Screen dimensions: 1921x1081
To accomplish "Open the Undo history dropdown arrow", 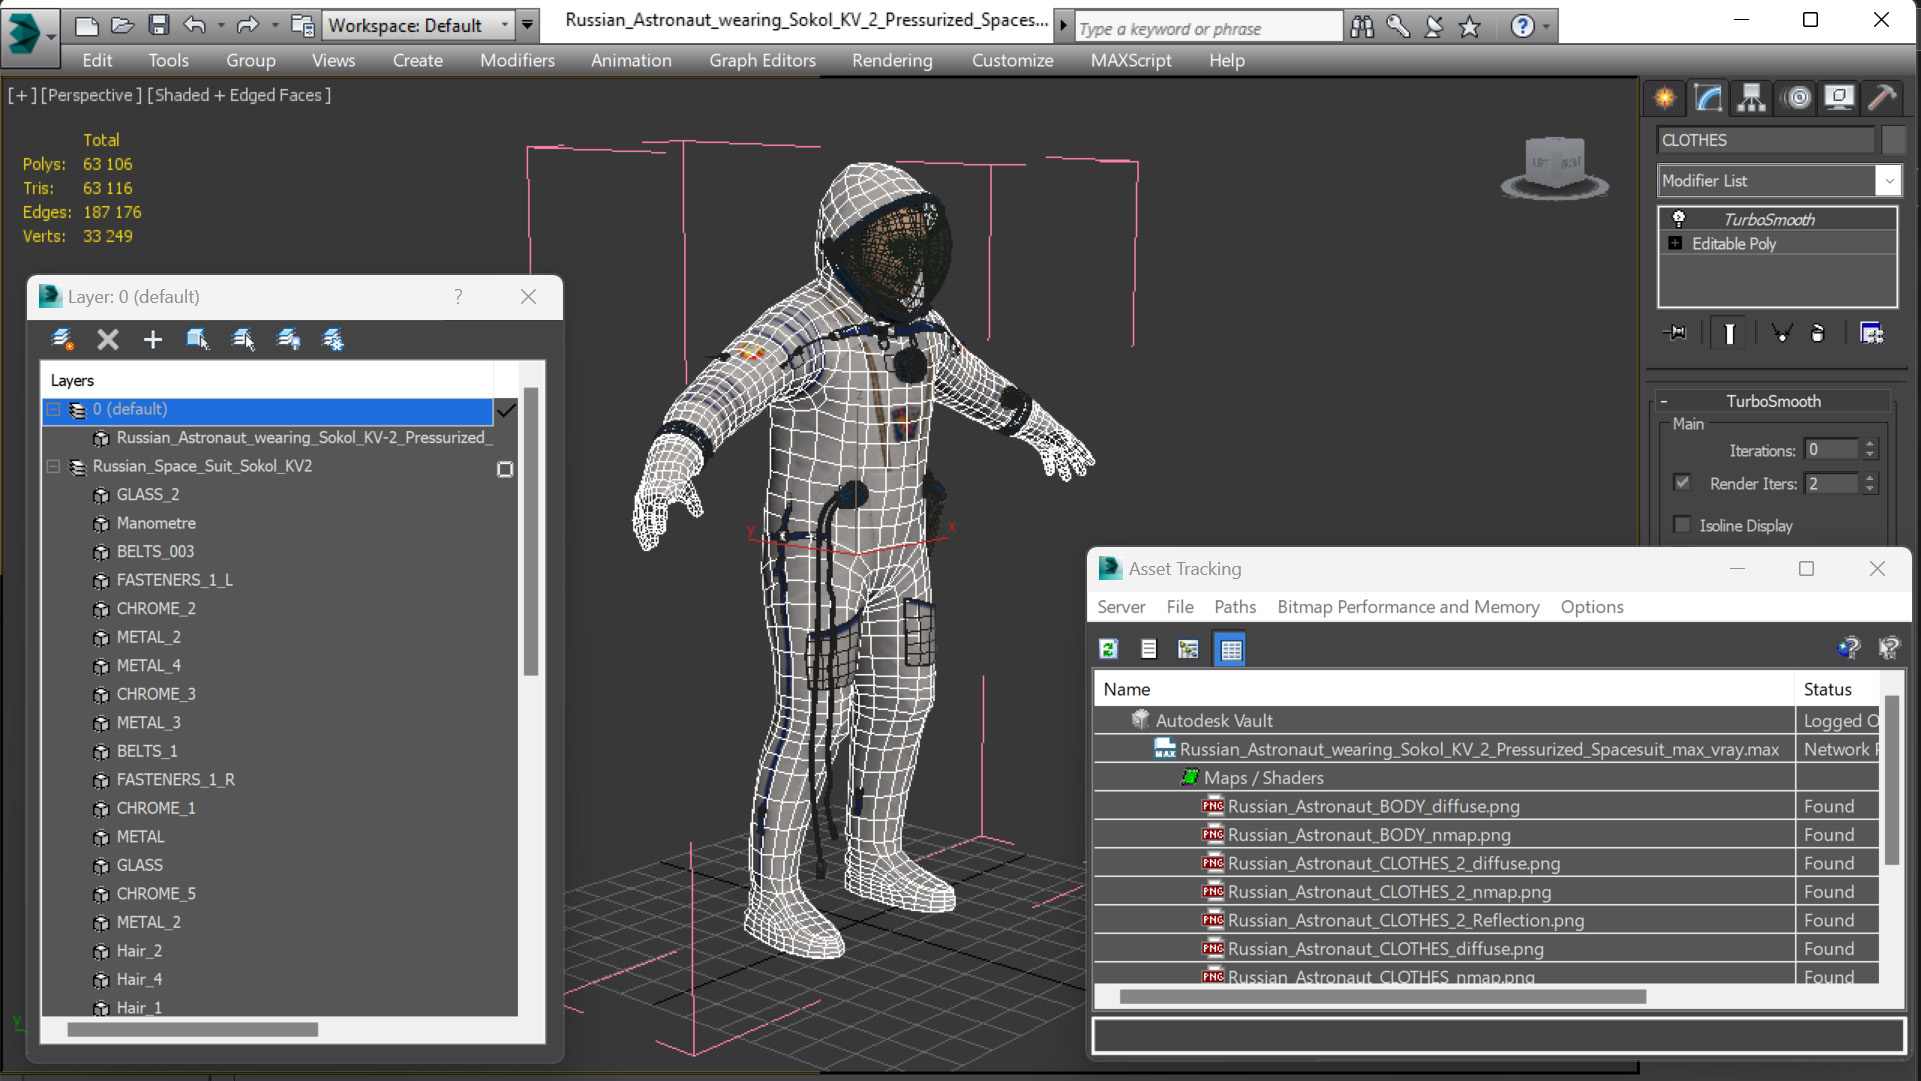I will click(220, 26).
